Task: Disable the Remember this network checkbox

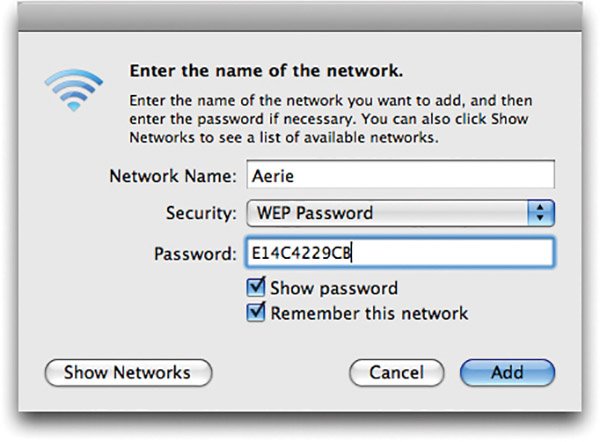Action: coord(258,313)
